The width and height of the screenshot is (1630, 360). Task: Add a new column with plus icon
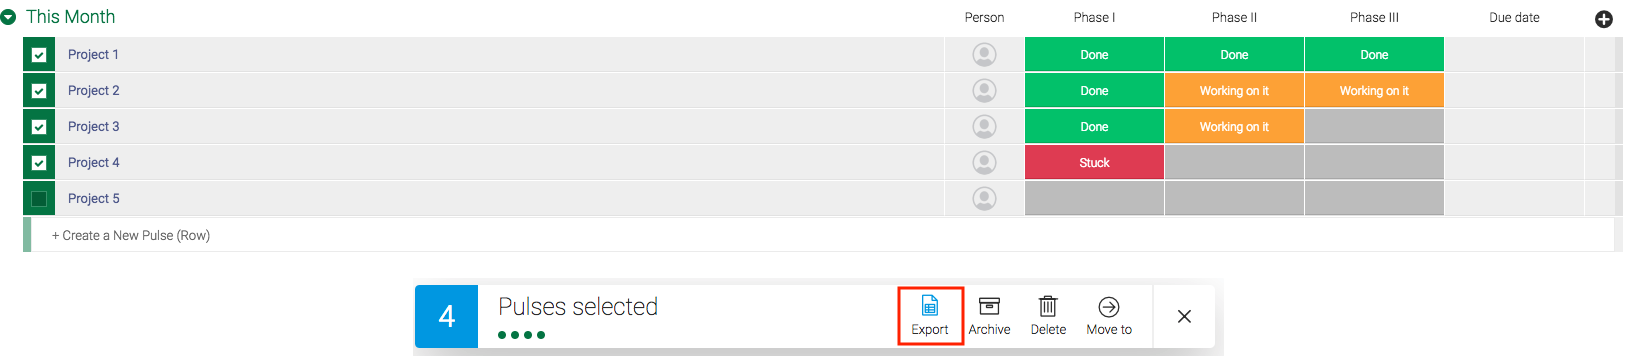(1604, 19)
